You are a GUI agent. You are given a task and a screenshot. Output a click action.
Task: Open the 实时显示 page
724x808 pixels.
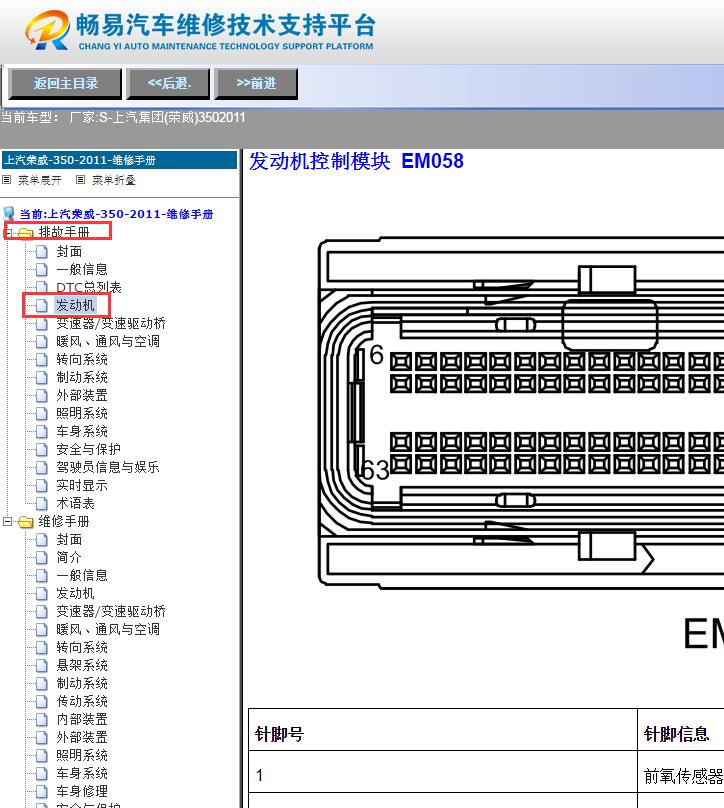coord(82,485)
